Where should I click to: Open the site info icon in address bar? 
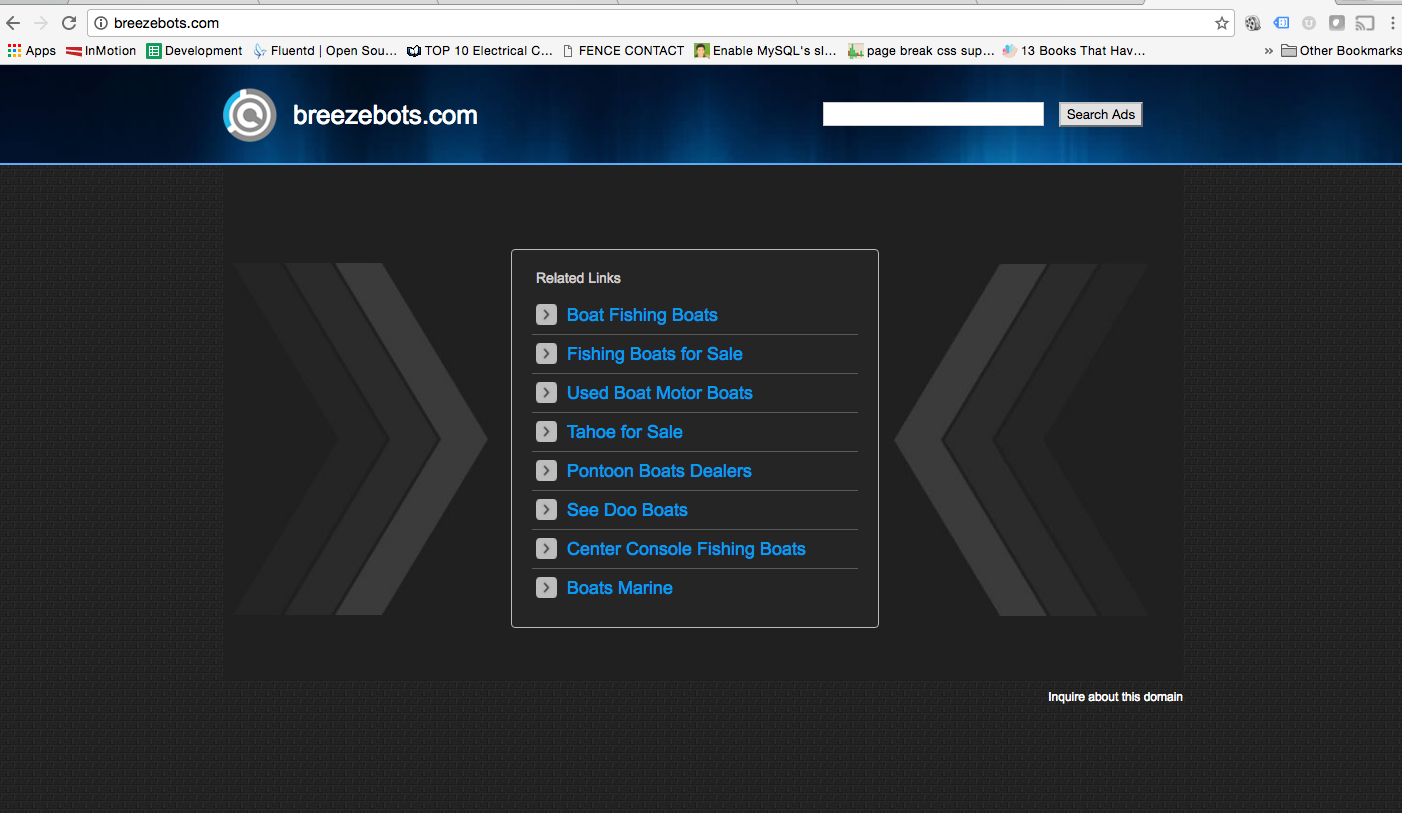tap(101, 23)
